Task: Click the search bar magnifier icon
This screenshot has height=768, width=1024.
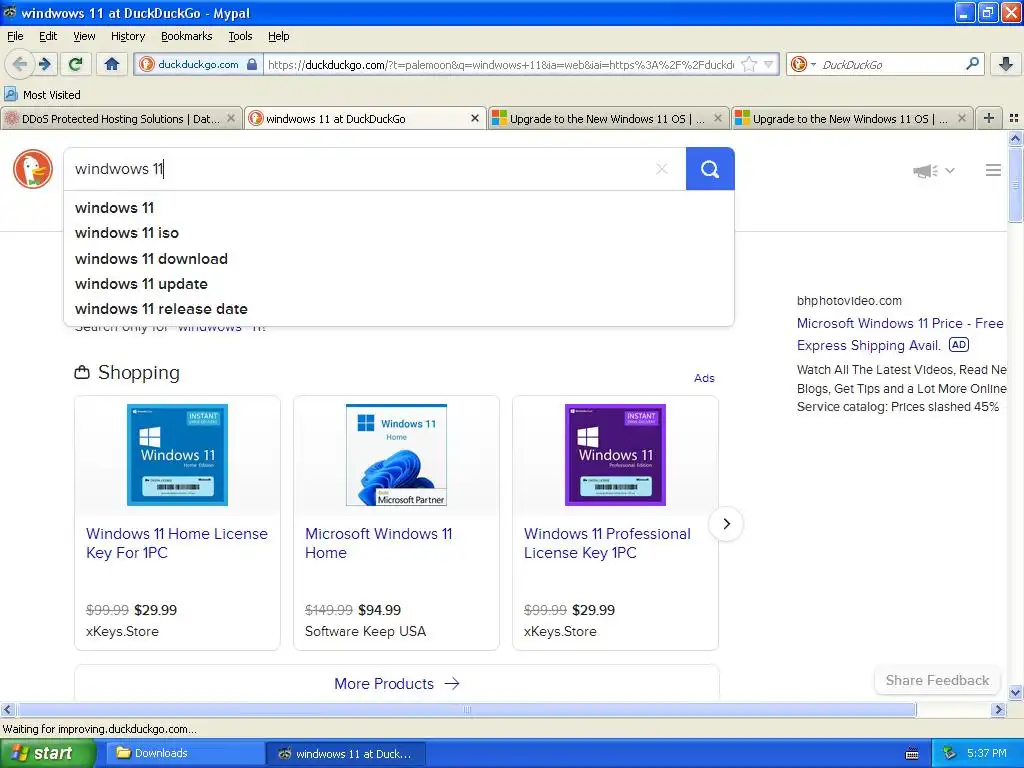Action: (972, 64)
